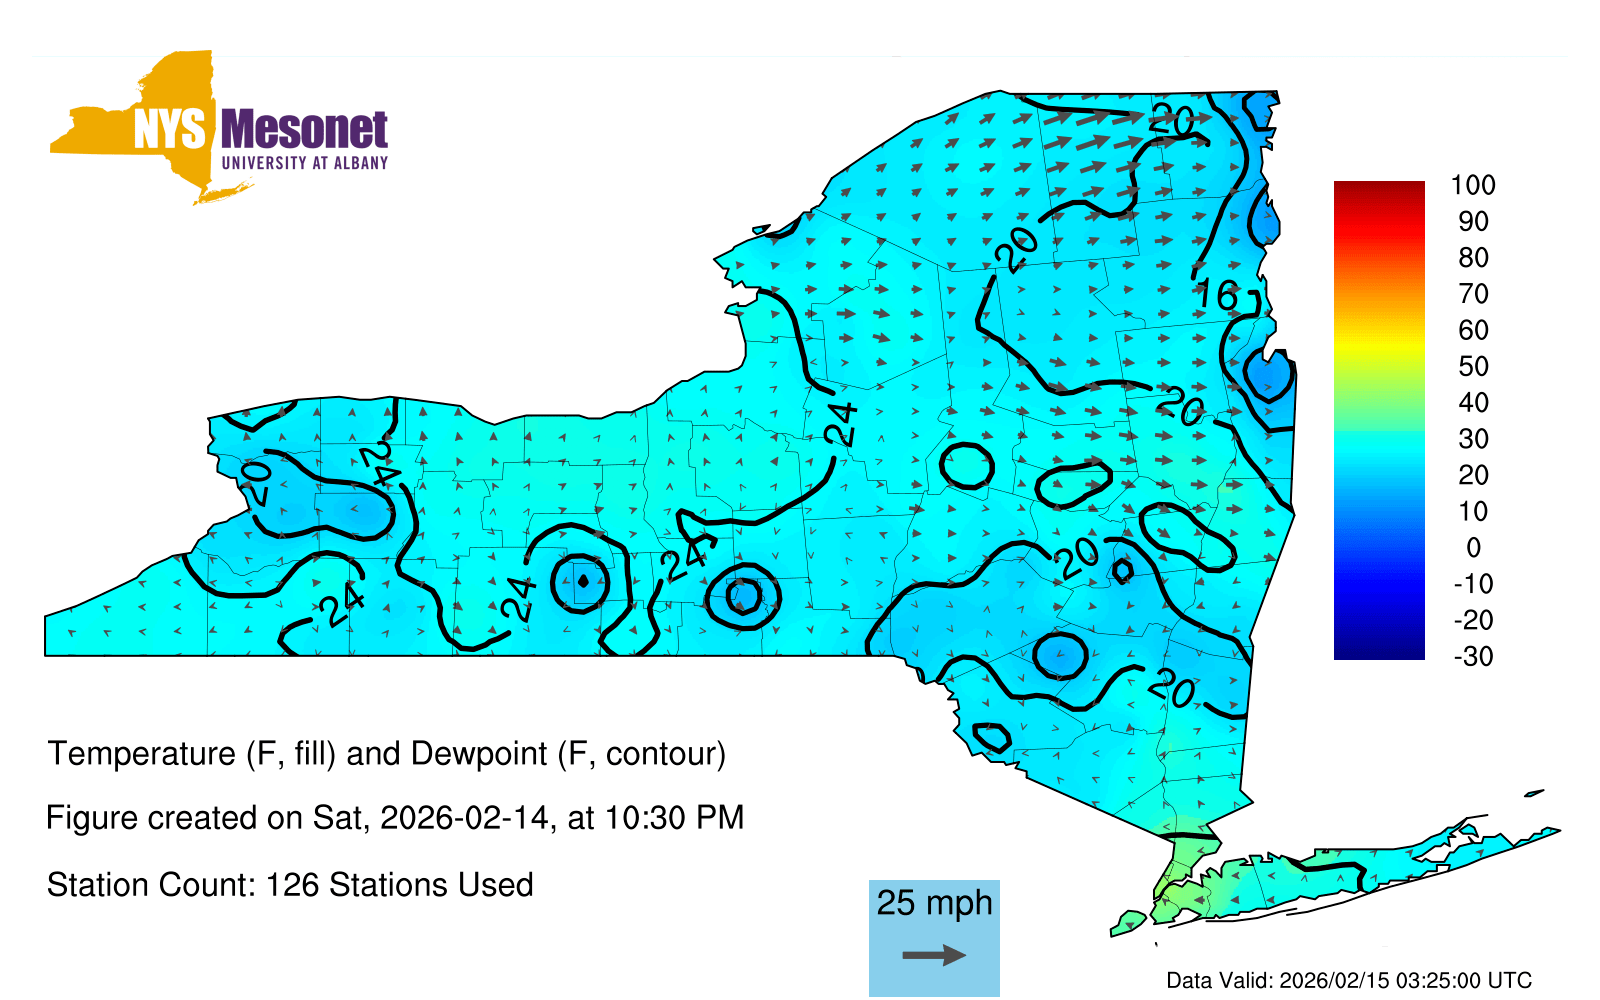Click the Data Valid UTC timestamp
Image resolution: width=1600 pixels, height=1000 pixels.
point(1349,980)
